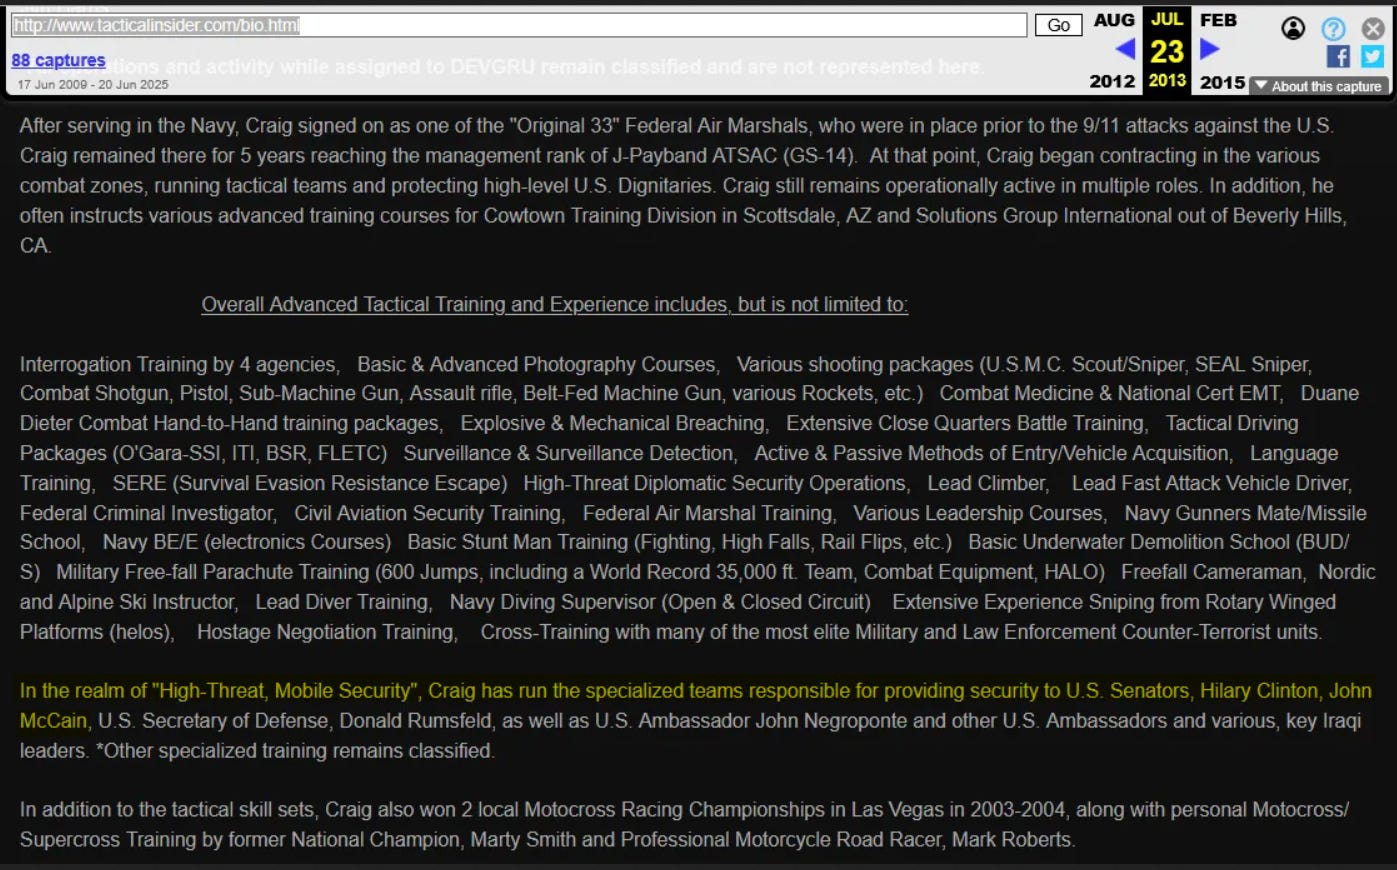The width and height of the screenshot is (1397, 870).
Task: Click the text 'Federal Criminal Investigator'
Action: click(147, 514)
